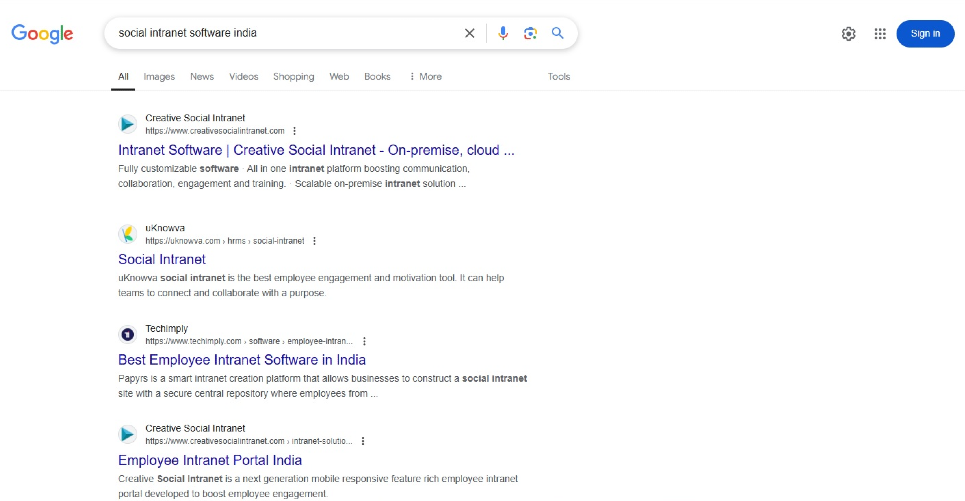The height and width of the screenshot is (501, 965).
Task: Switch to Books tab
Action: coord(377,77)
